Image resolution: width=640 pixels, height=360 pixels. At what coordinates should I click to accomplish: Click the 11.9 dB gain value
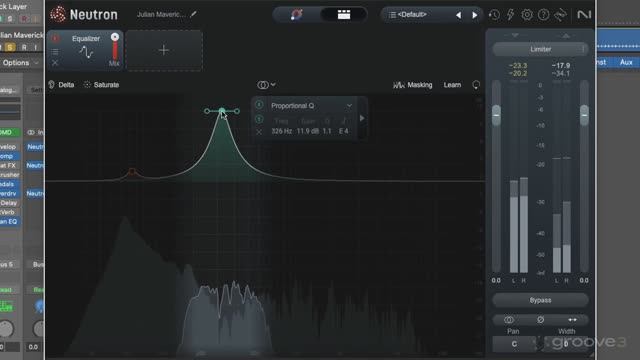[308, 131]
